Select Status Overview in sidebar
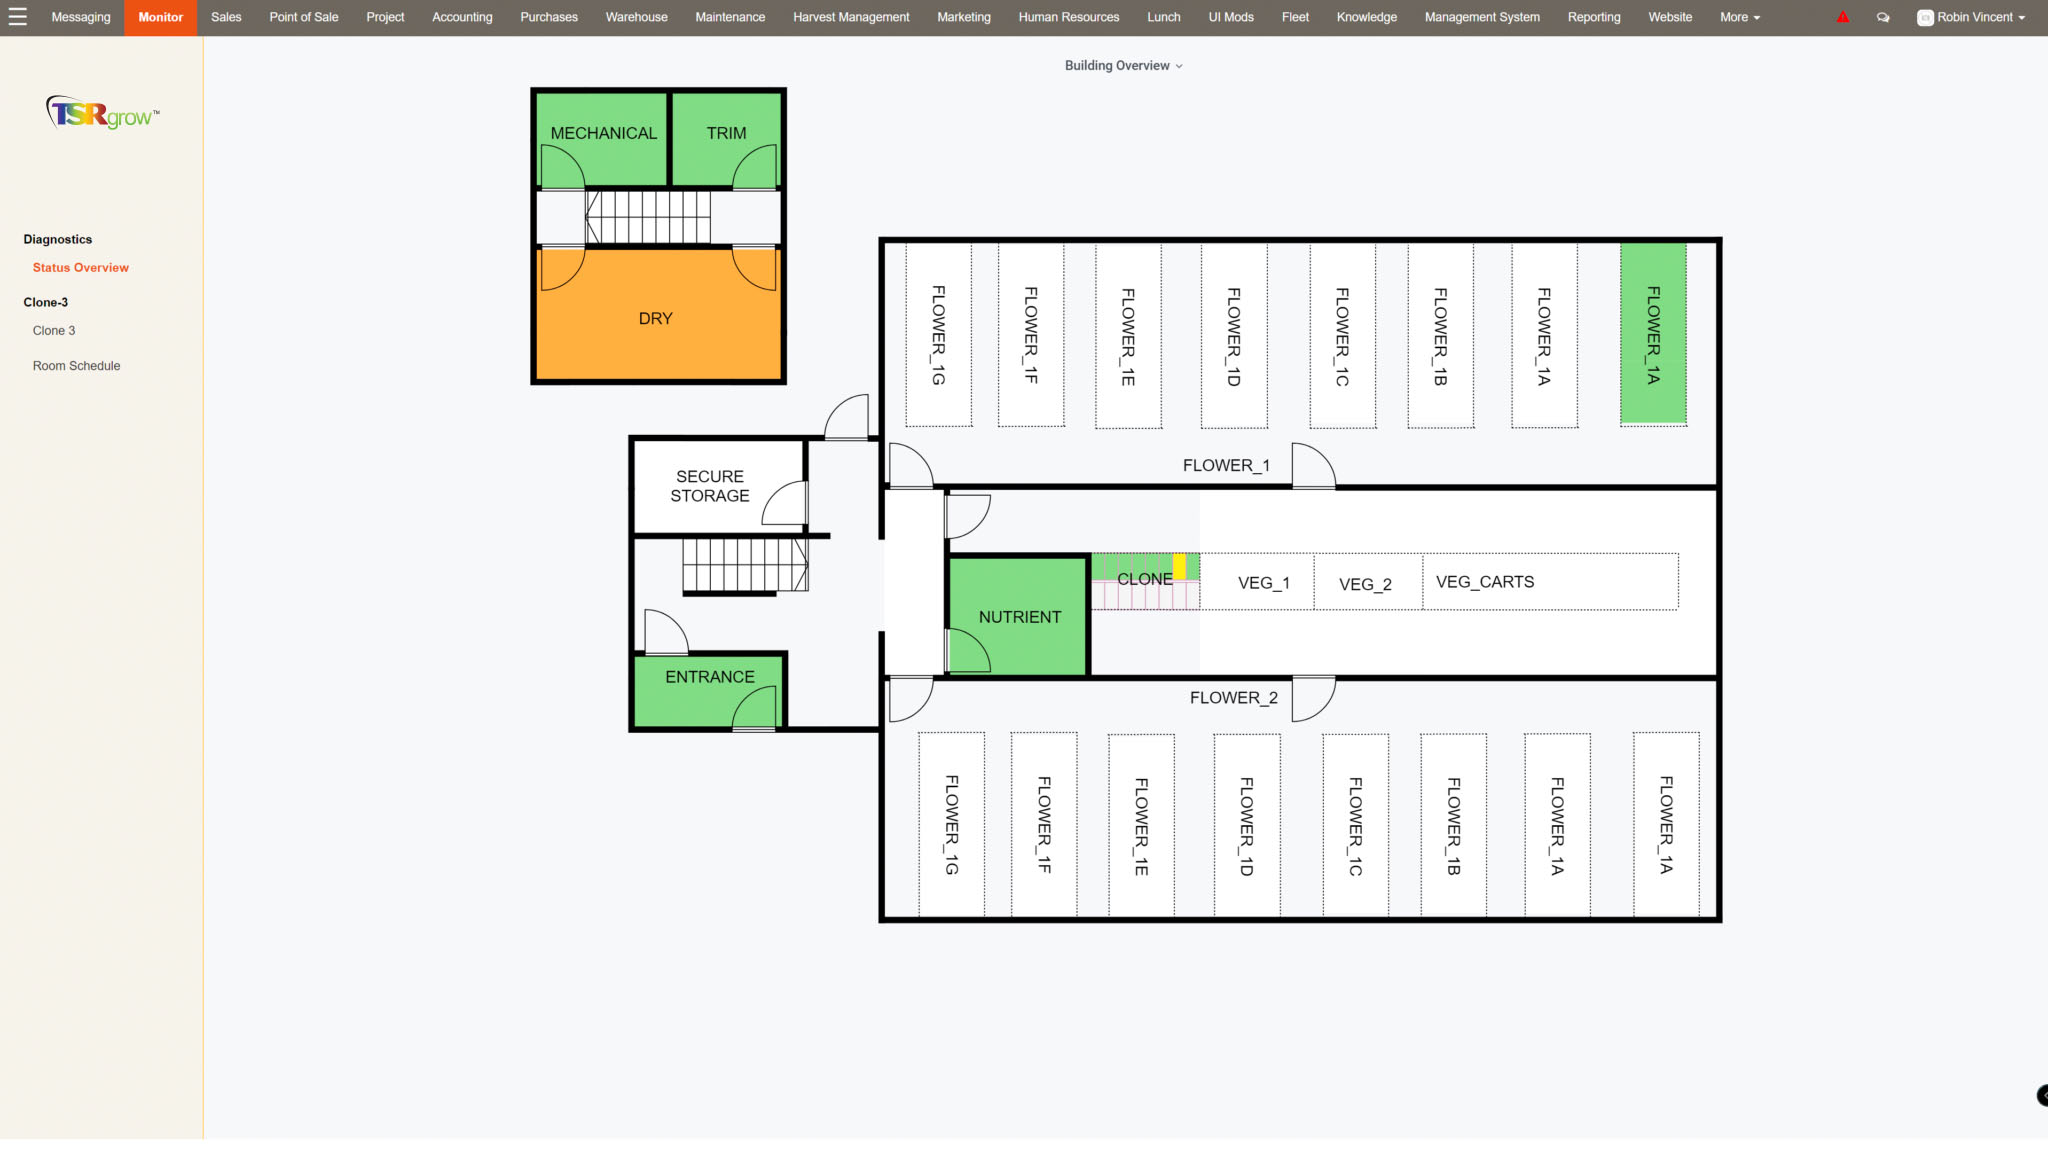 click(80, 267)
